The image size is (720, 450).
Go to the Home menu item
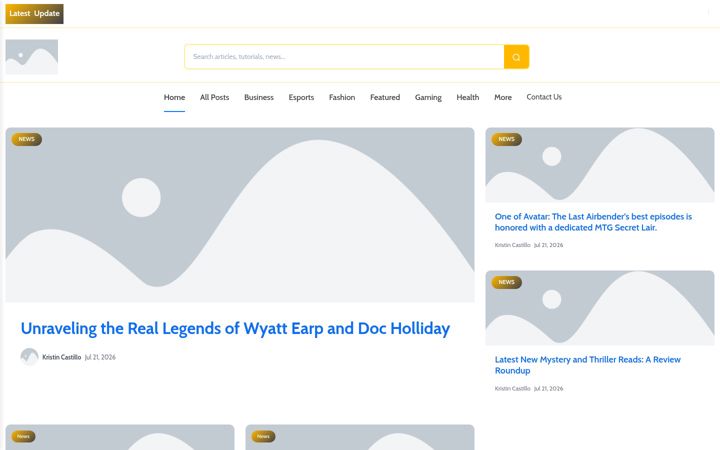click(174, 97)
